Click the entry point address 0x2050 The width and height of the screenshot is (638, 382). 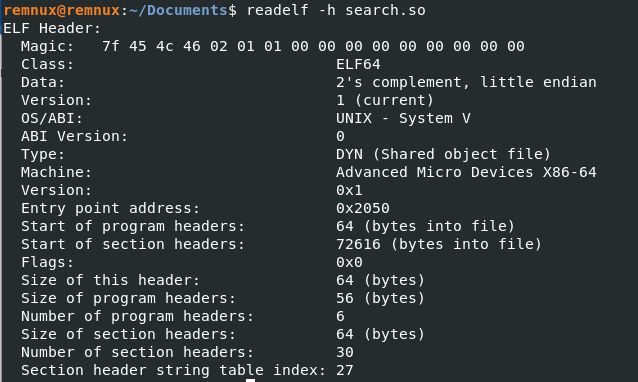363,208
